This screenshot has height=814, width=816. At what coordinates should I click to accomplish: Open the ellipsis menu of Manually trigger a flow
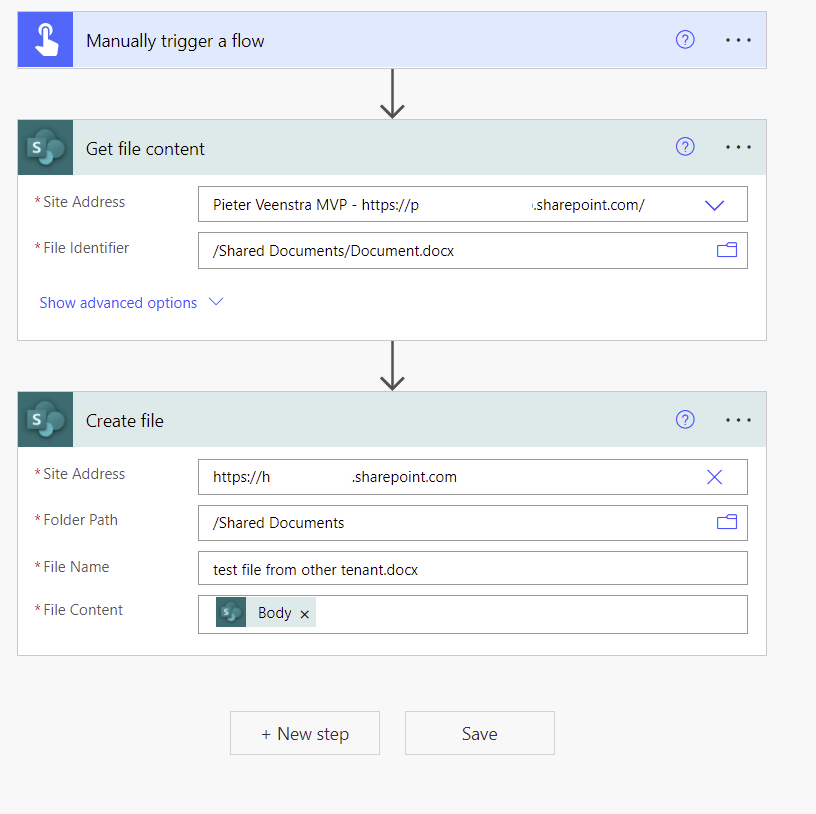tap(738, 40)
